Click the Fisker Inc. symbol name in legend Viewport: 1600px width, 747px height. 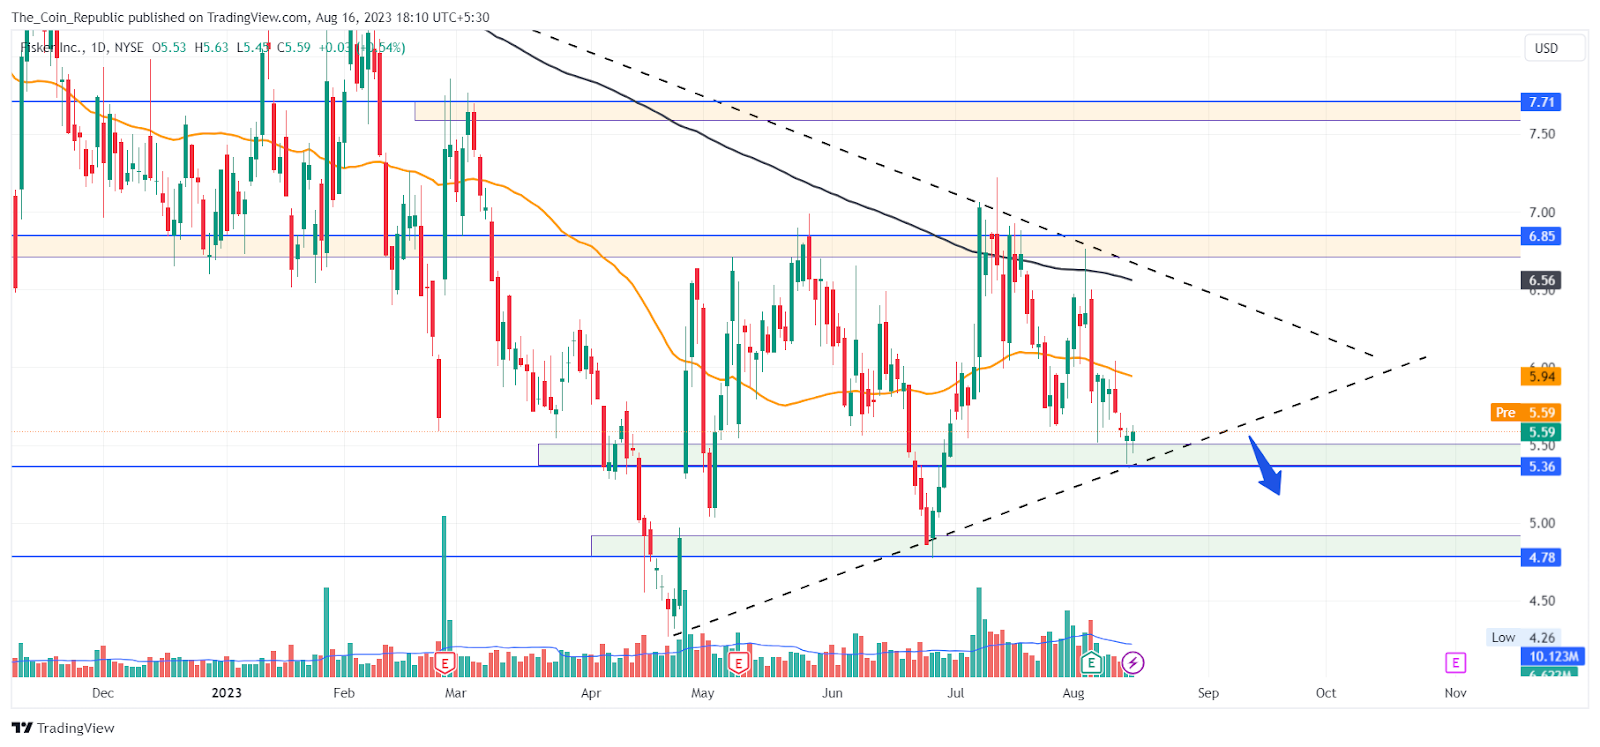coord(52,47)
